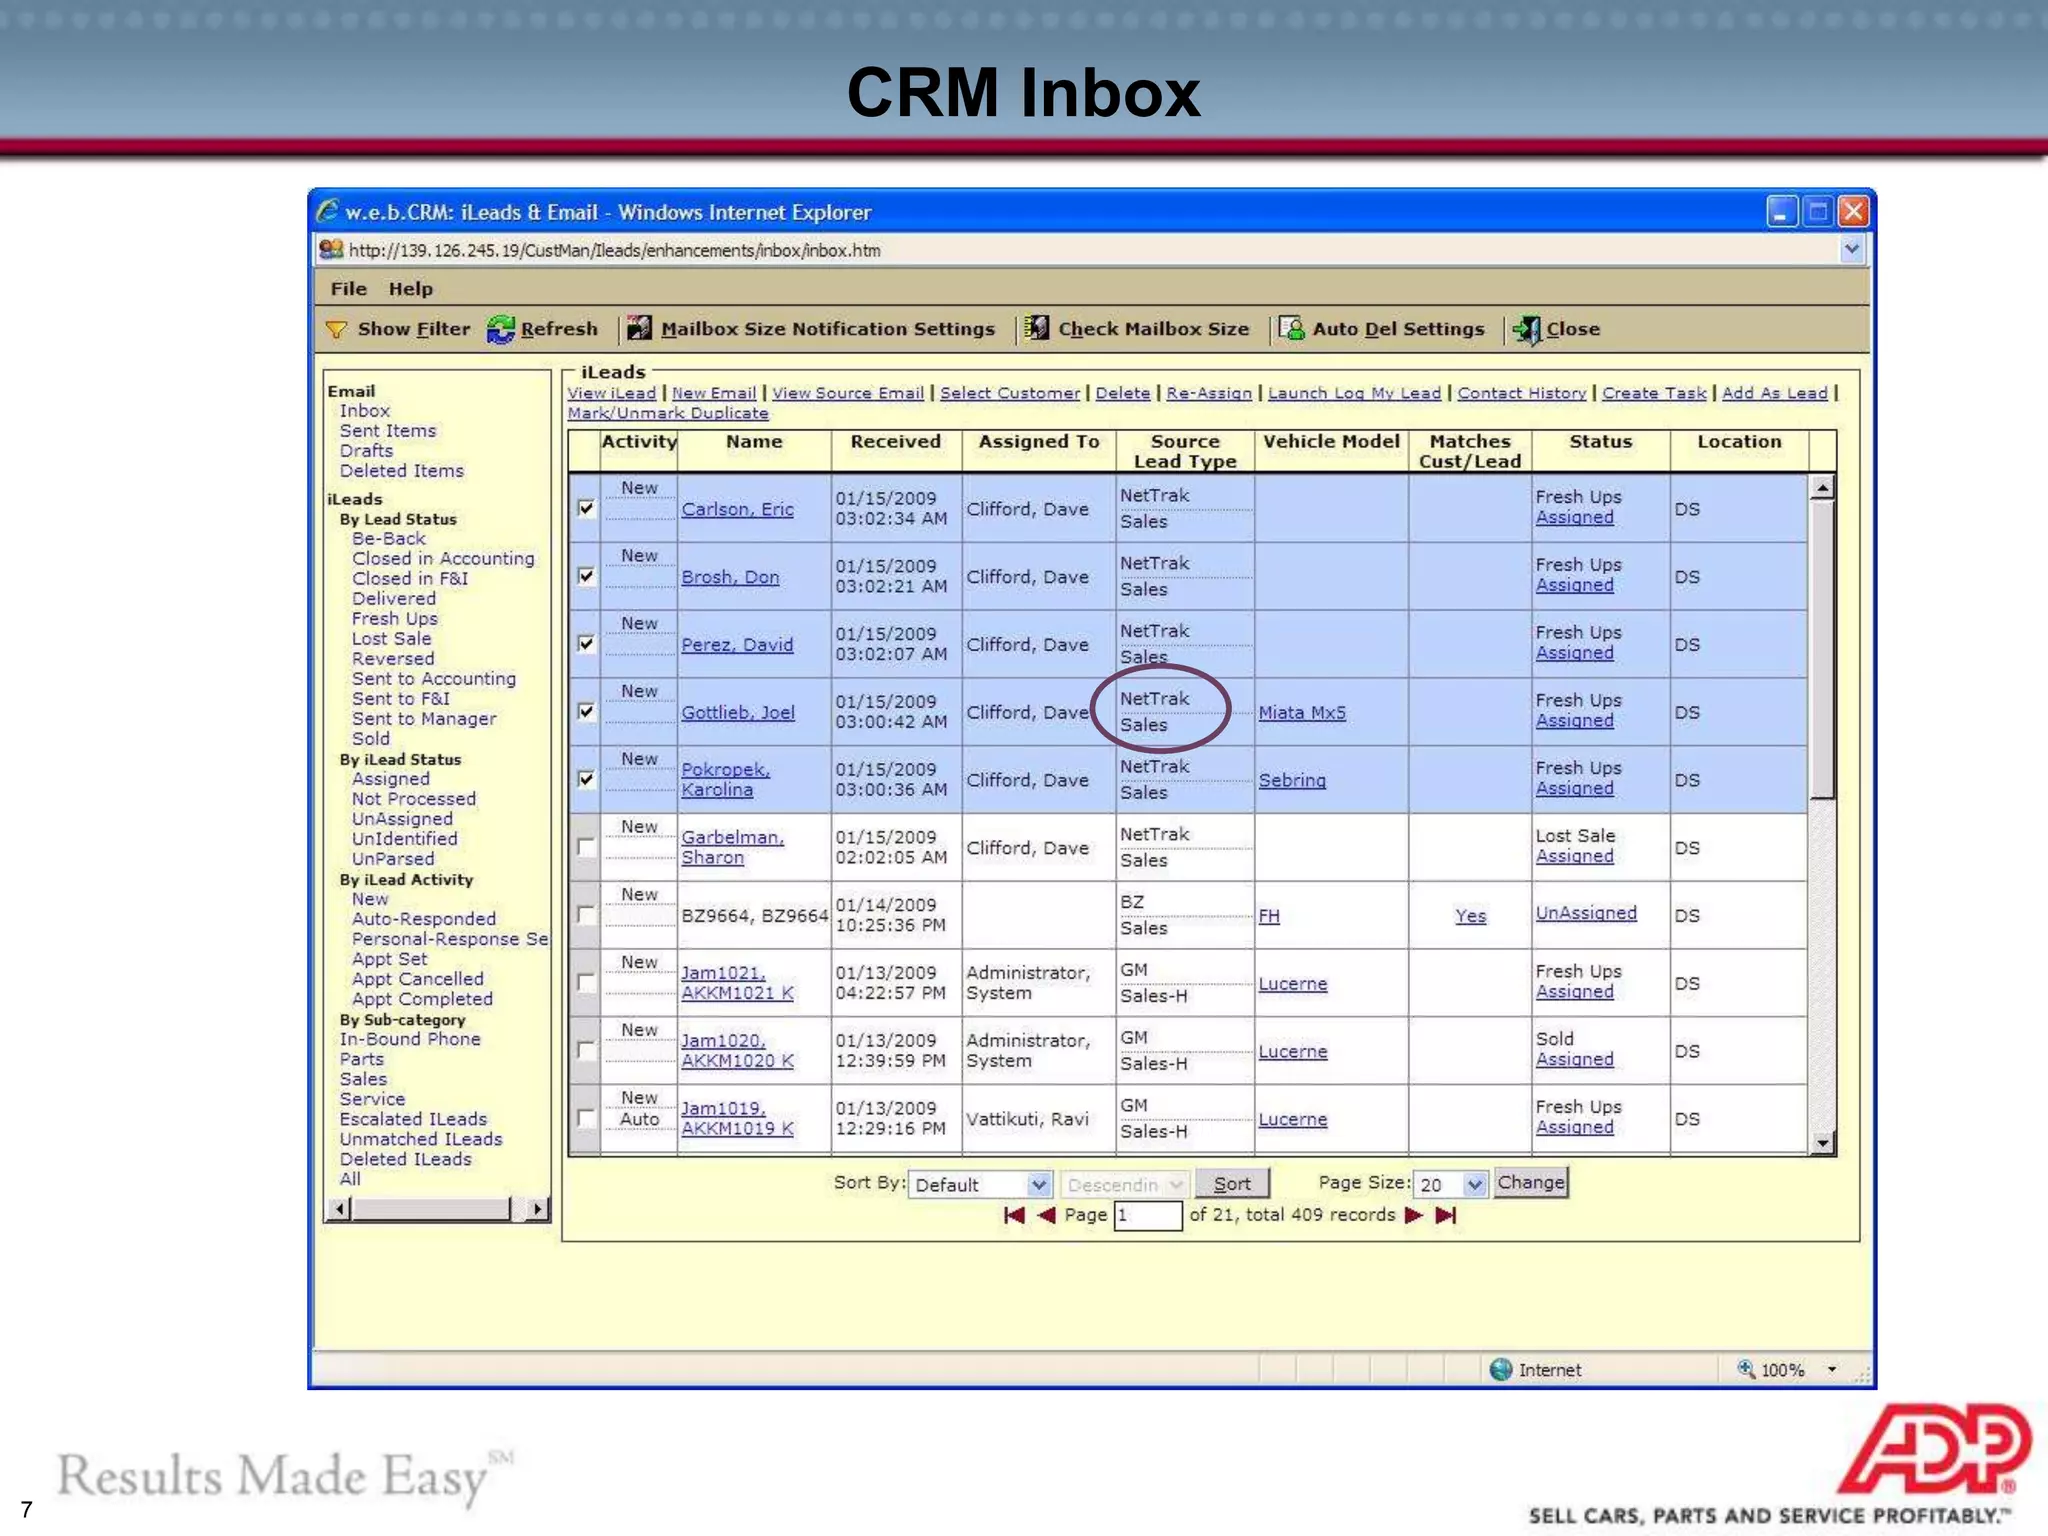This screenshot has height=1536, width=2048.
Task: Click the Re-Assign link
Action: click(1209, 393)
